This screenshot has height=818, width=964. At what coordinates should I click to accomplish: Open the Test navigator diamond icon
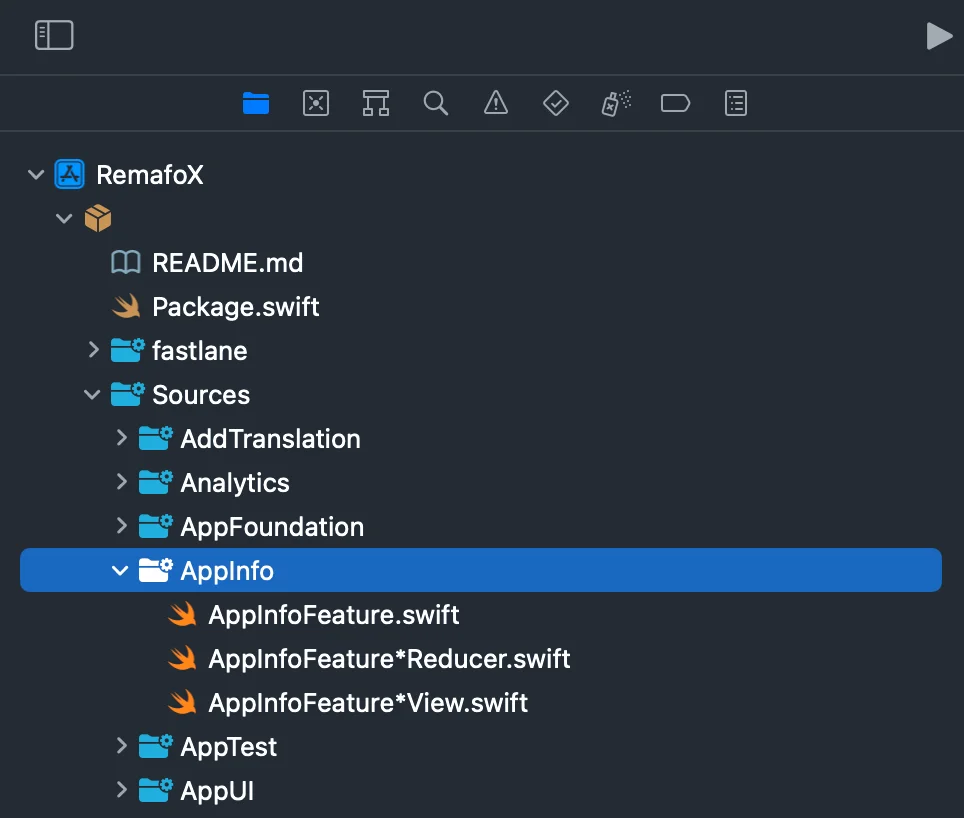coord(555,103)
